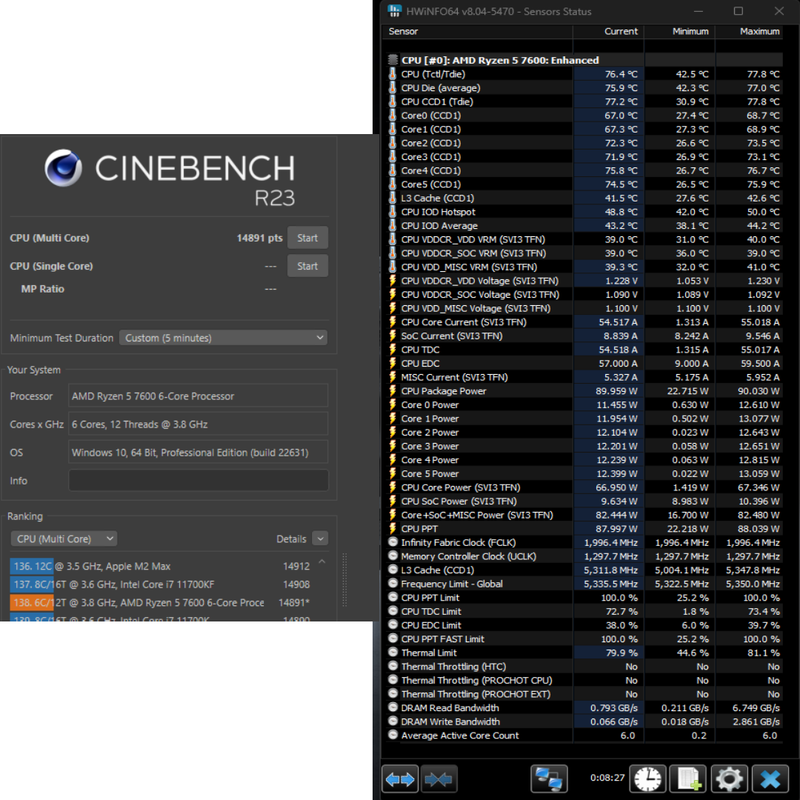Click the lightning icon beside Core 0 Power
The width and height of the screenshot is (800, 800).
pos(392,405)
